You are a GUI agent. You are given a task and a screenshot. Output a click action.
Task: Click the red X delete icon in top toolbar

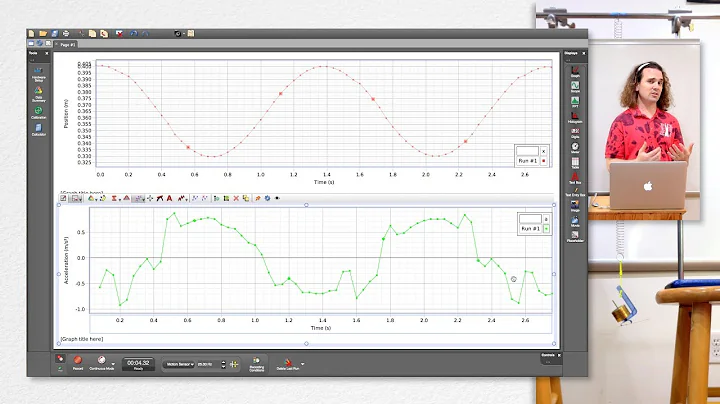click(x=119, y=34)
